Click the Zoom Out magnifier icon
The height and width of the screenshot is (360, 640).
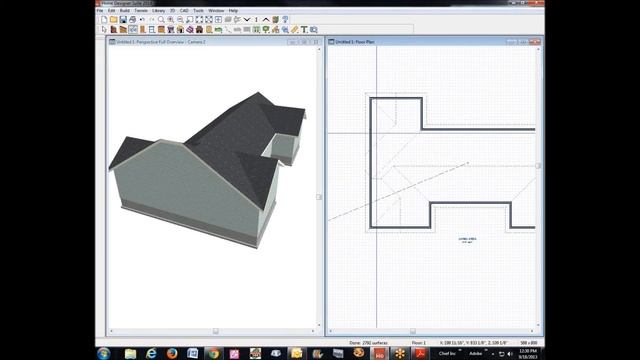tap(180, 20)
